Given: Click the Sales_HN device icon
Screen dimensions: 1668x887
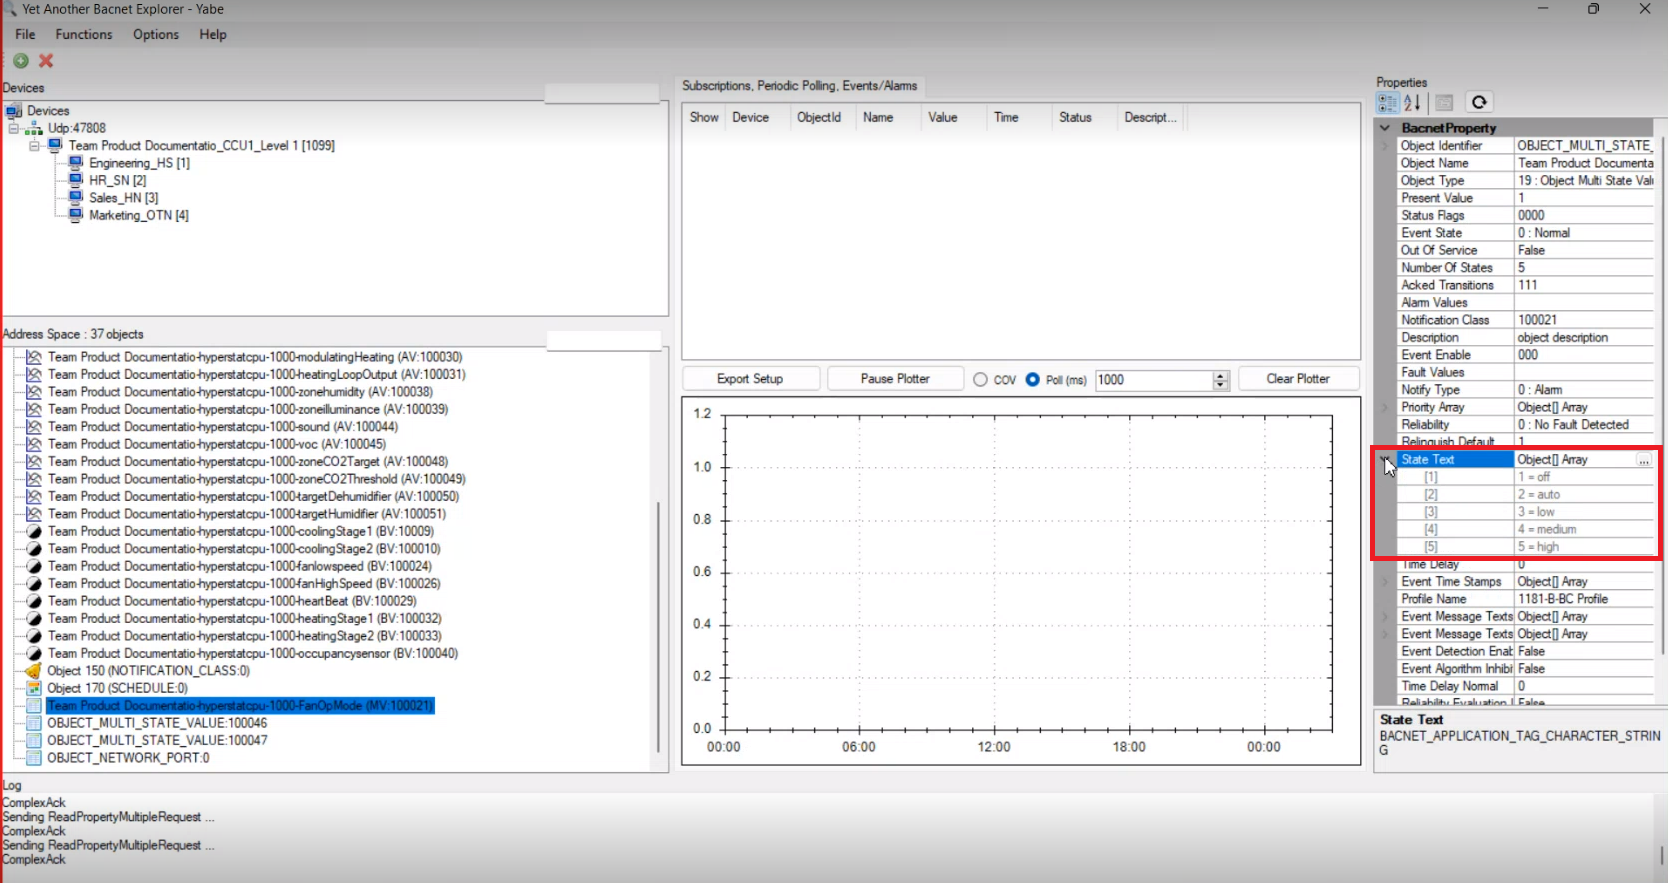Looking at the screenshot, I should coord(76,198).
